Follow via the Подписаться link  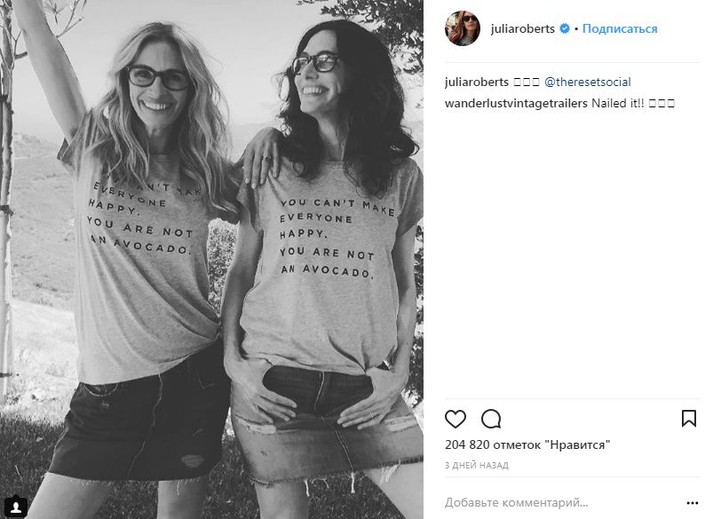[620, 29]
